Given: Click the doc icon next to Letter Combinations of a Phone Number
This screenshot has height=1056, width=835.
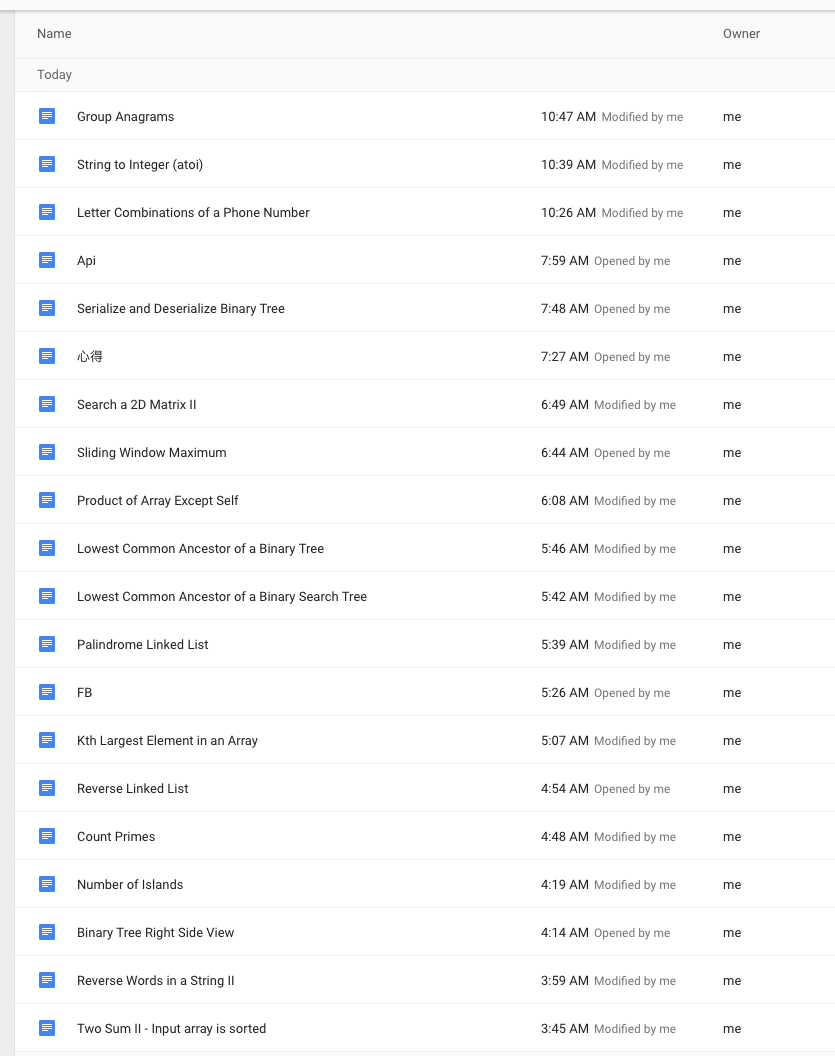Looking at the screenshot, I should [x=46, y=212].
